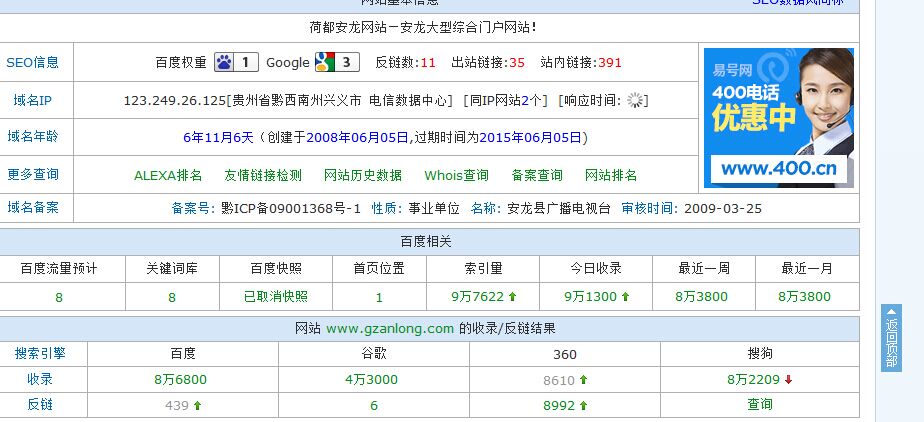
Task: Click the www.gzanlong.com site link
Action: pos(390,328)
